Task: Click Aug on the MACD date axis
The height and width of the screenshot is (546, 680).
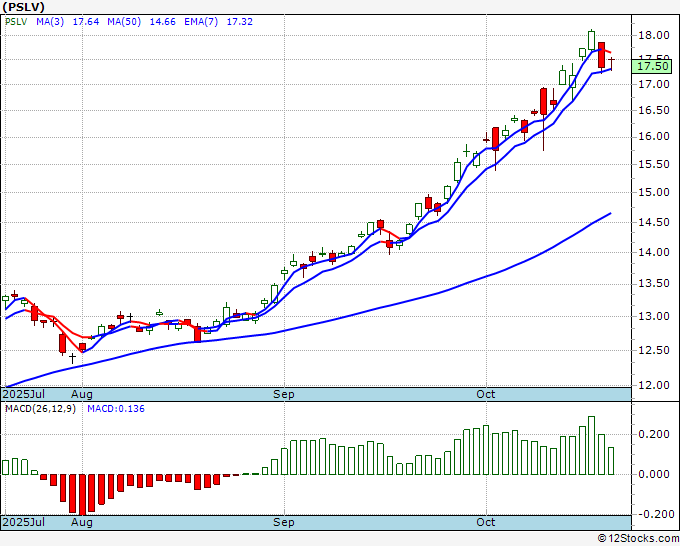Action: [82, 522]
